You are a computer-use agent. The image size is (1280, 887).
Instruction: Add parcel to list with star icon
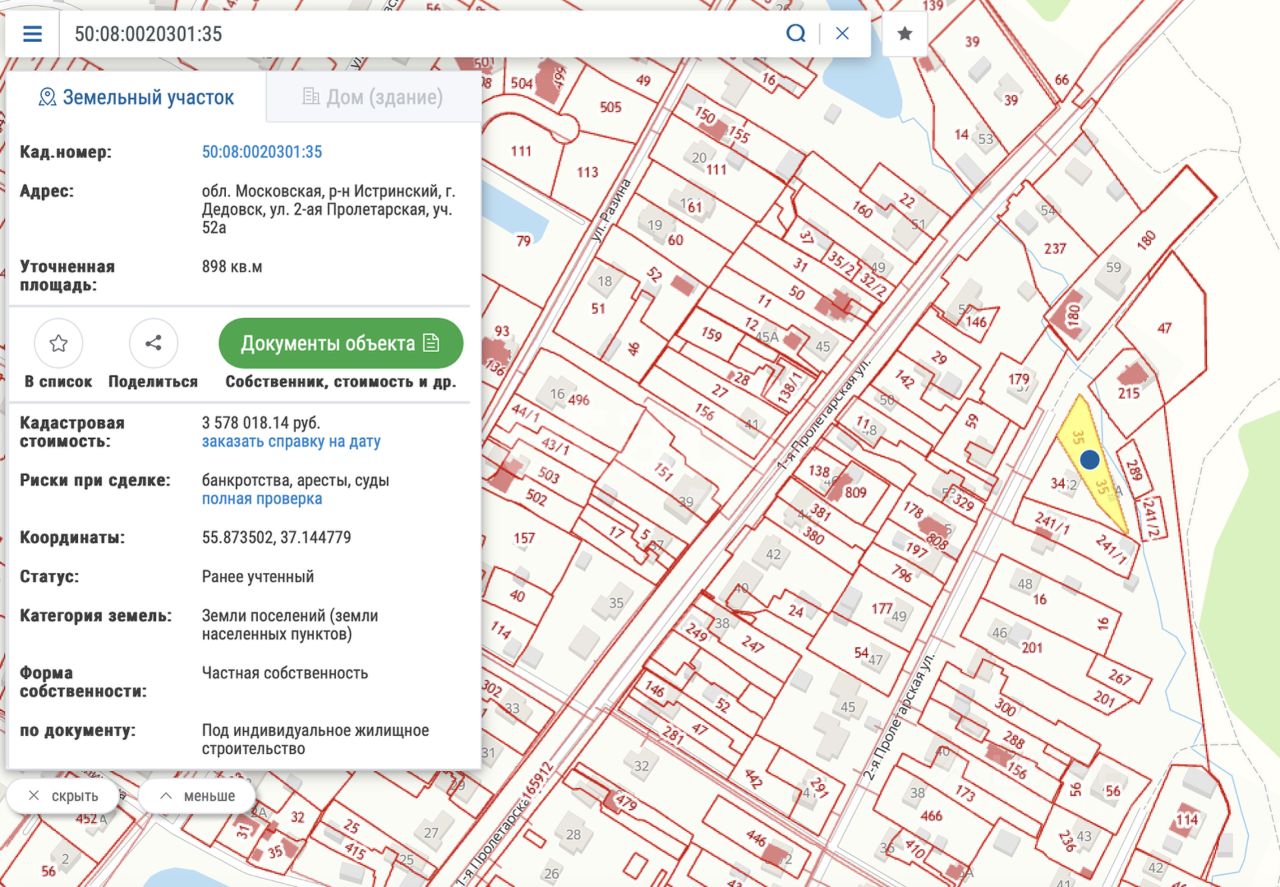click(x=58, y=344)
